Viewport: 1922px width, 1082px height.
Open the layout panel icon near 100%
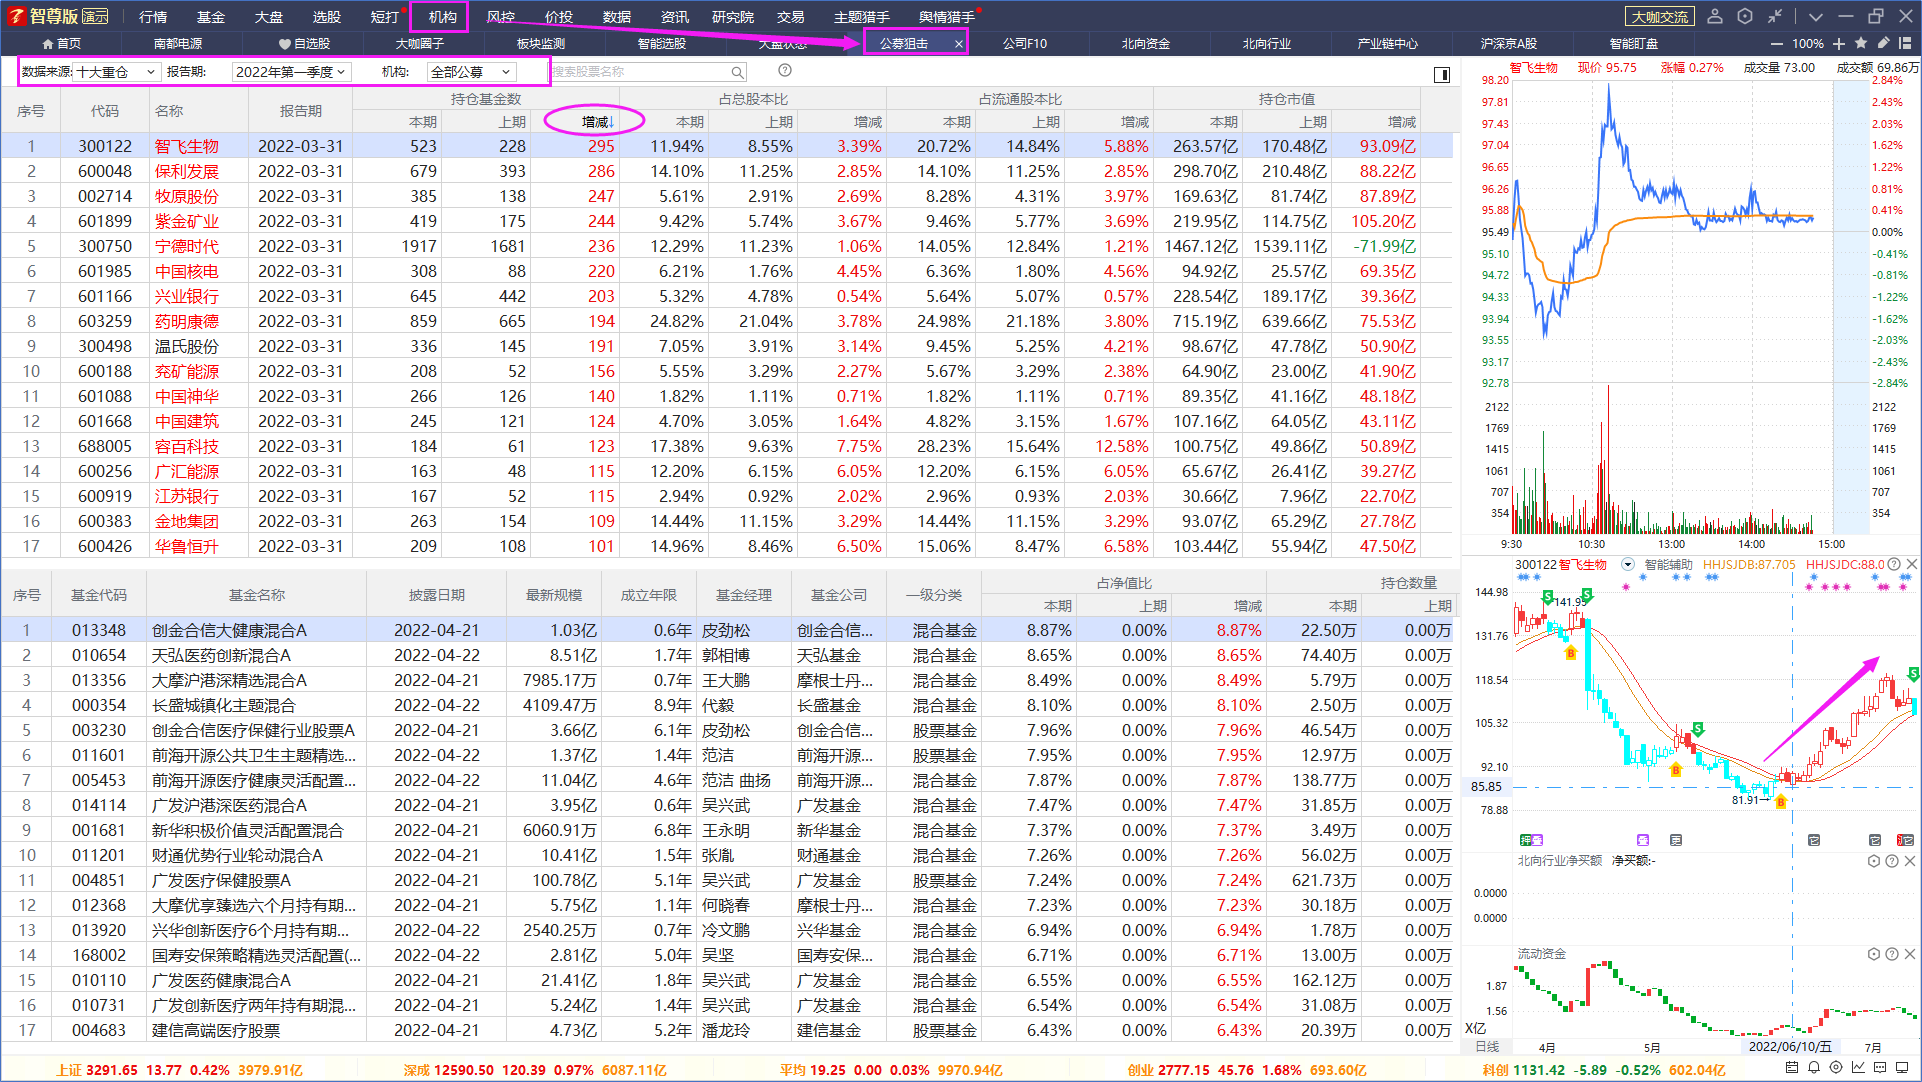pyautogui.click(x=1905, y=43)
